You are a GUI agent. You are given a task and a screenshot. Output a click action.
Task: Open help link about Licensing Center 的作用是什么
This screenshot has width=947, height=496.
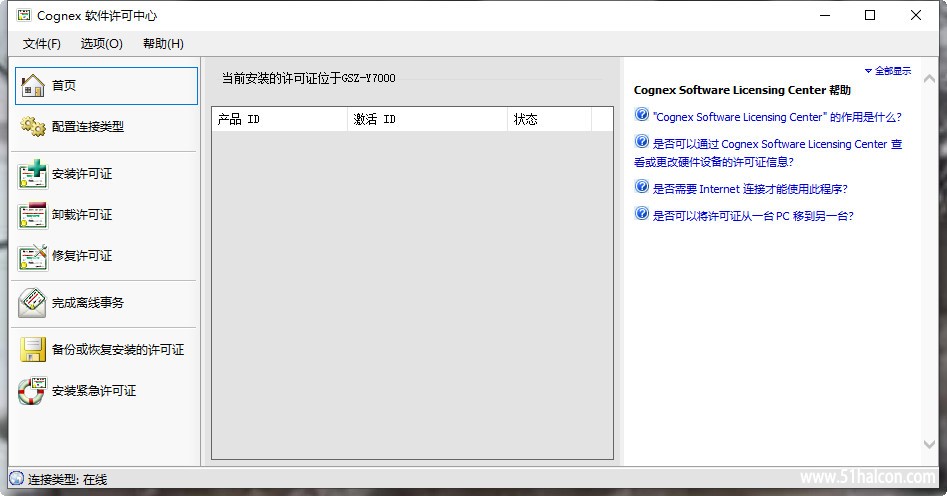[777, 117]
